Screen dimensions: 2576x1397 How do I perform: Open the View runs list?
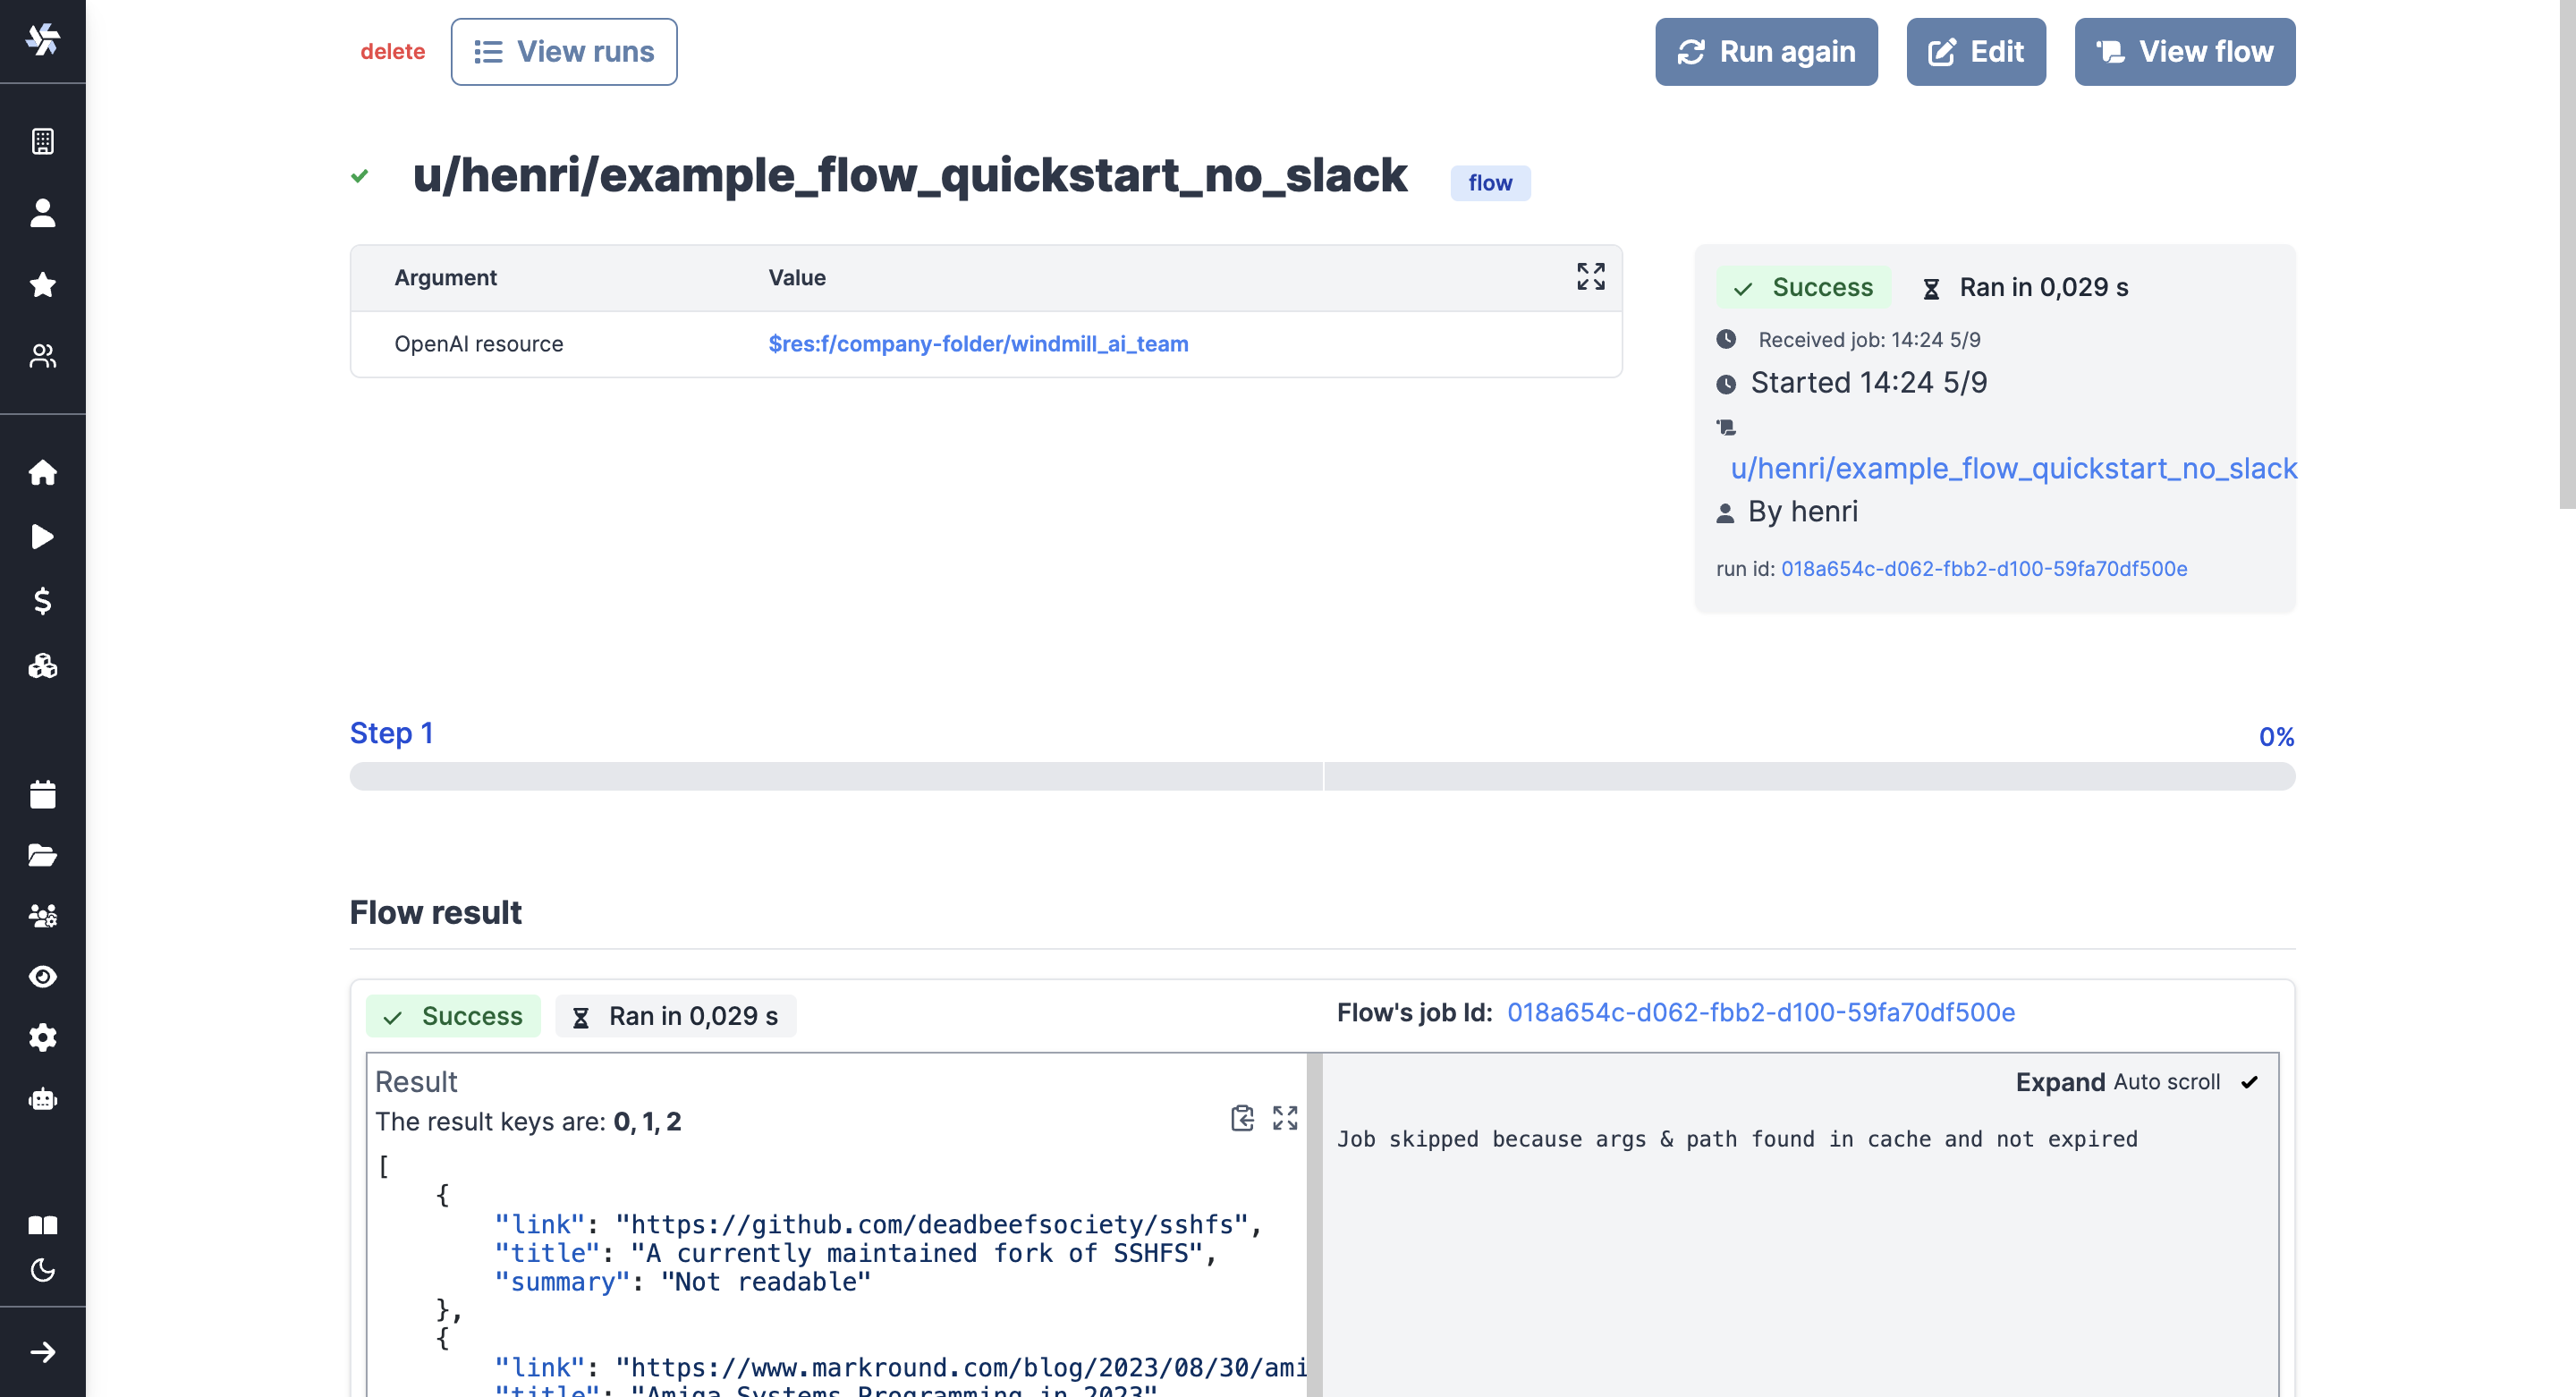pyautogui.click(x=564, y=52)
